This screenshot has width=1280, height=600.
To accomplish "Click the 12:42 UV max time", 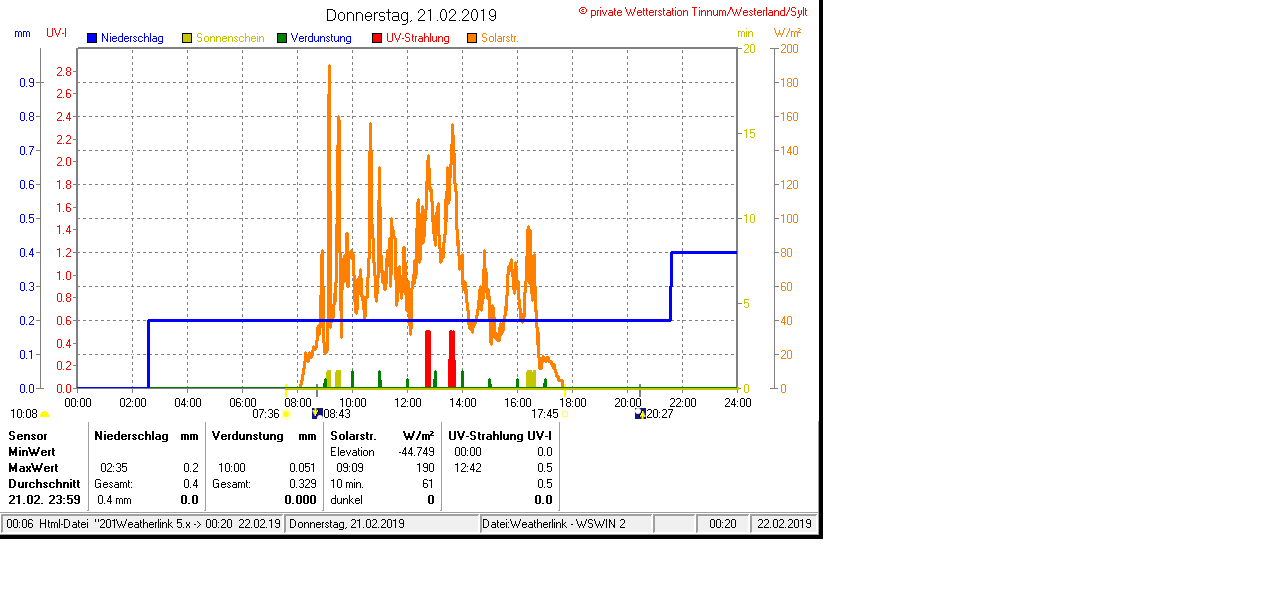I will [x=467, y=468].
